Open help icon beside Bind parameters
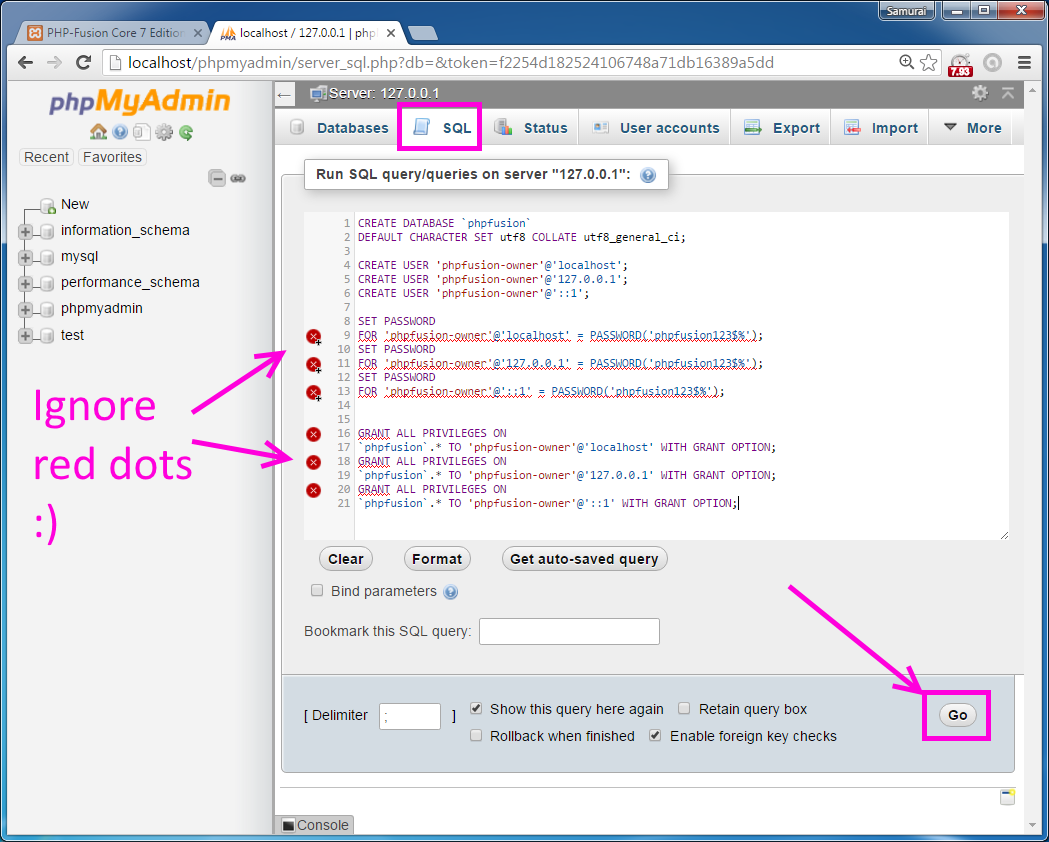The image size is (1049, 842). (451, 592)
